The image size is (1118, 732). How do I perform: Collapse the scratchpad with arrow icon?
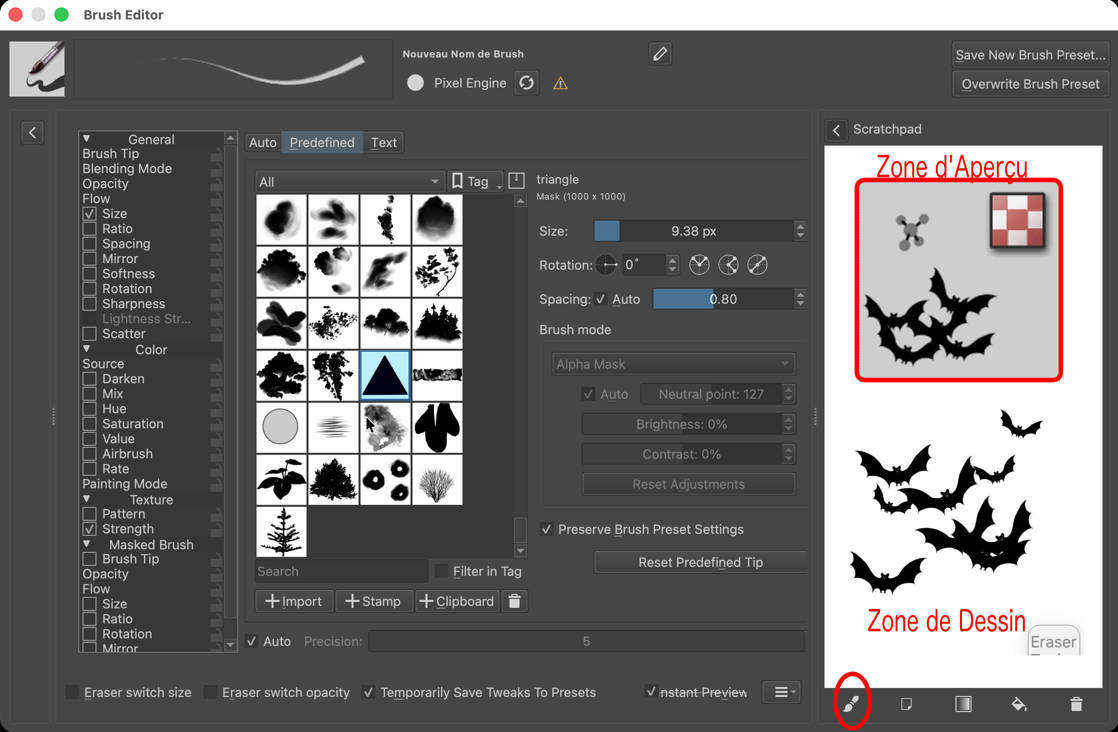[836, 130]
